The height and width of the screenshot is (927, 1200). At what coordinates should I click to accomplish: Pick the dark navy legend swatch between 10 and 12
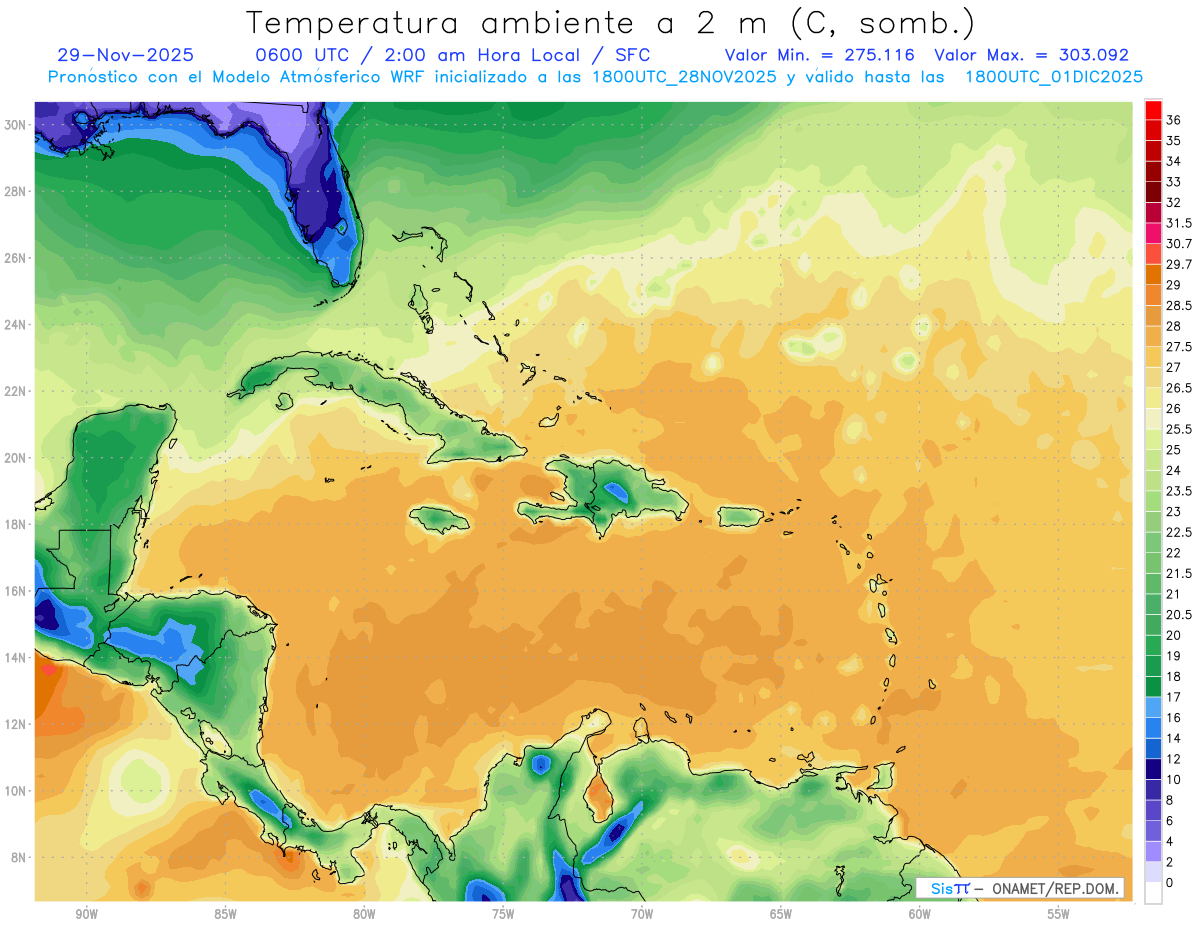pyautogui.click(x=1153, y=768)
